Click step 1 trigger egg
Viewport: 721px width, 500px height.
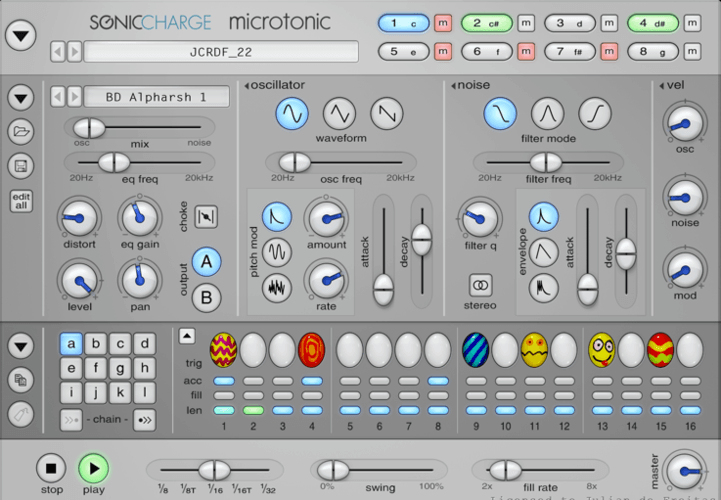tap(223, 351)
